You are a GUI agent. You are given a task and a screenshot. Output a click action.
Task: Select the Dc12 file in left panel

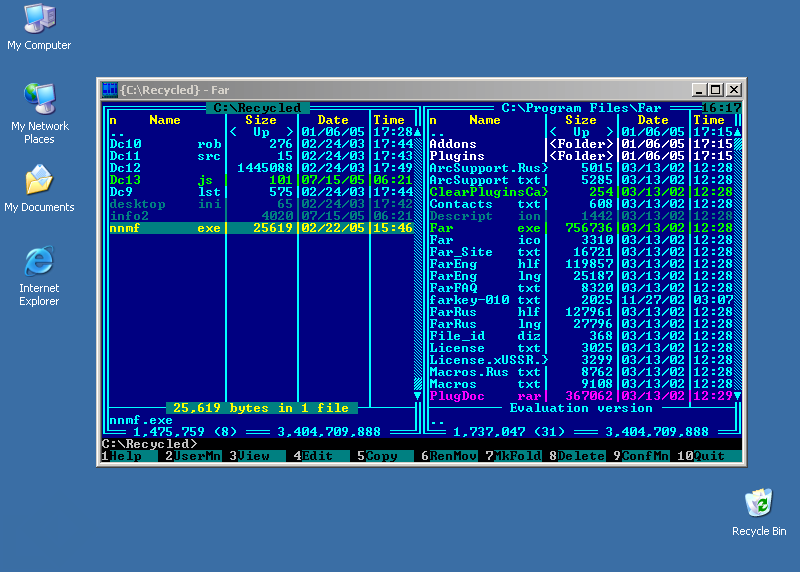pyautogui.click(x=261, y=168)
